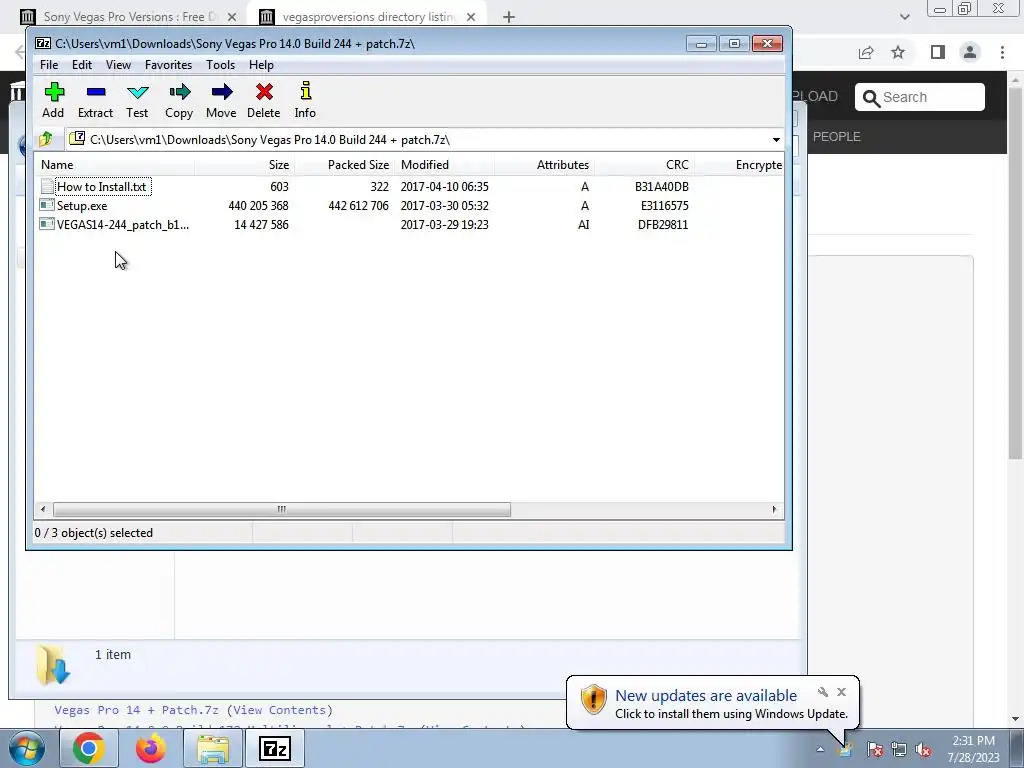Dismiss the Windows Update notification
Screen dimensions: 1024x768
841,692
